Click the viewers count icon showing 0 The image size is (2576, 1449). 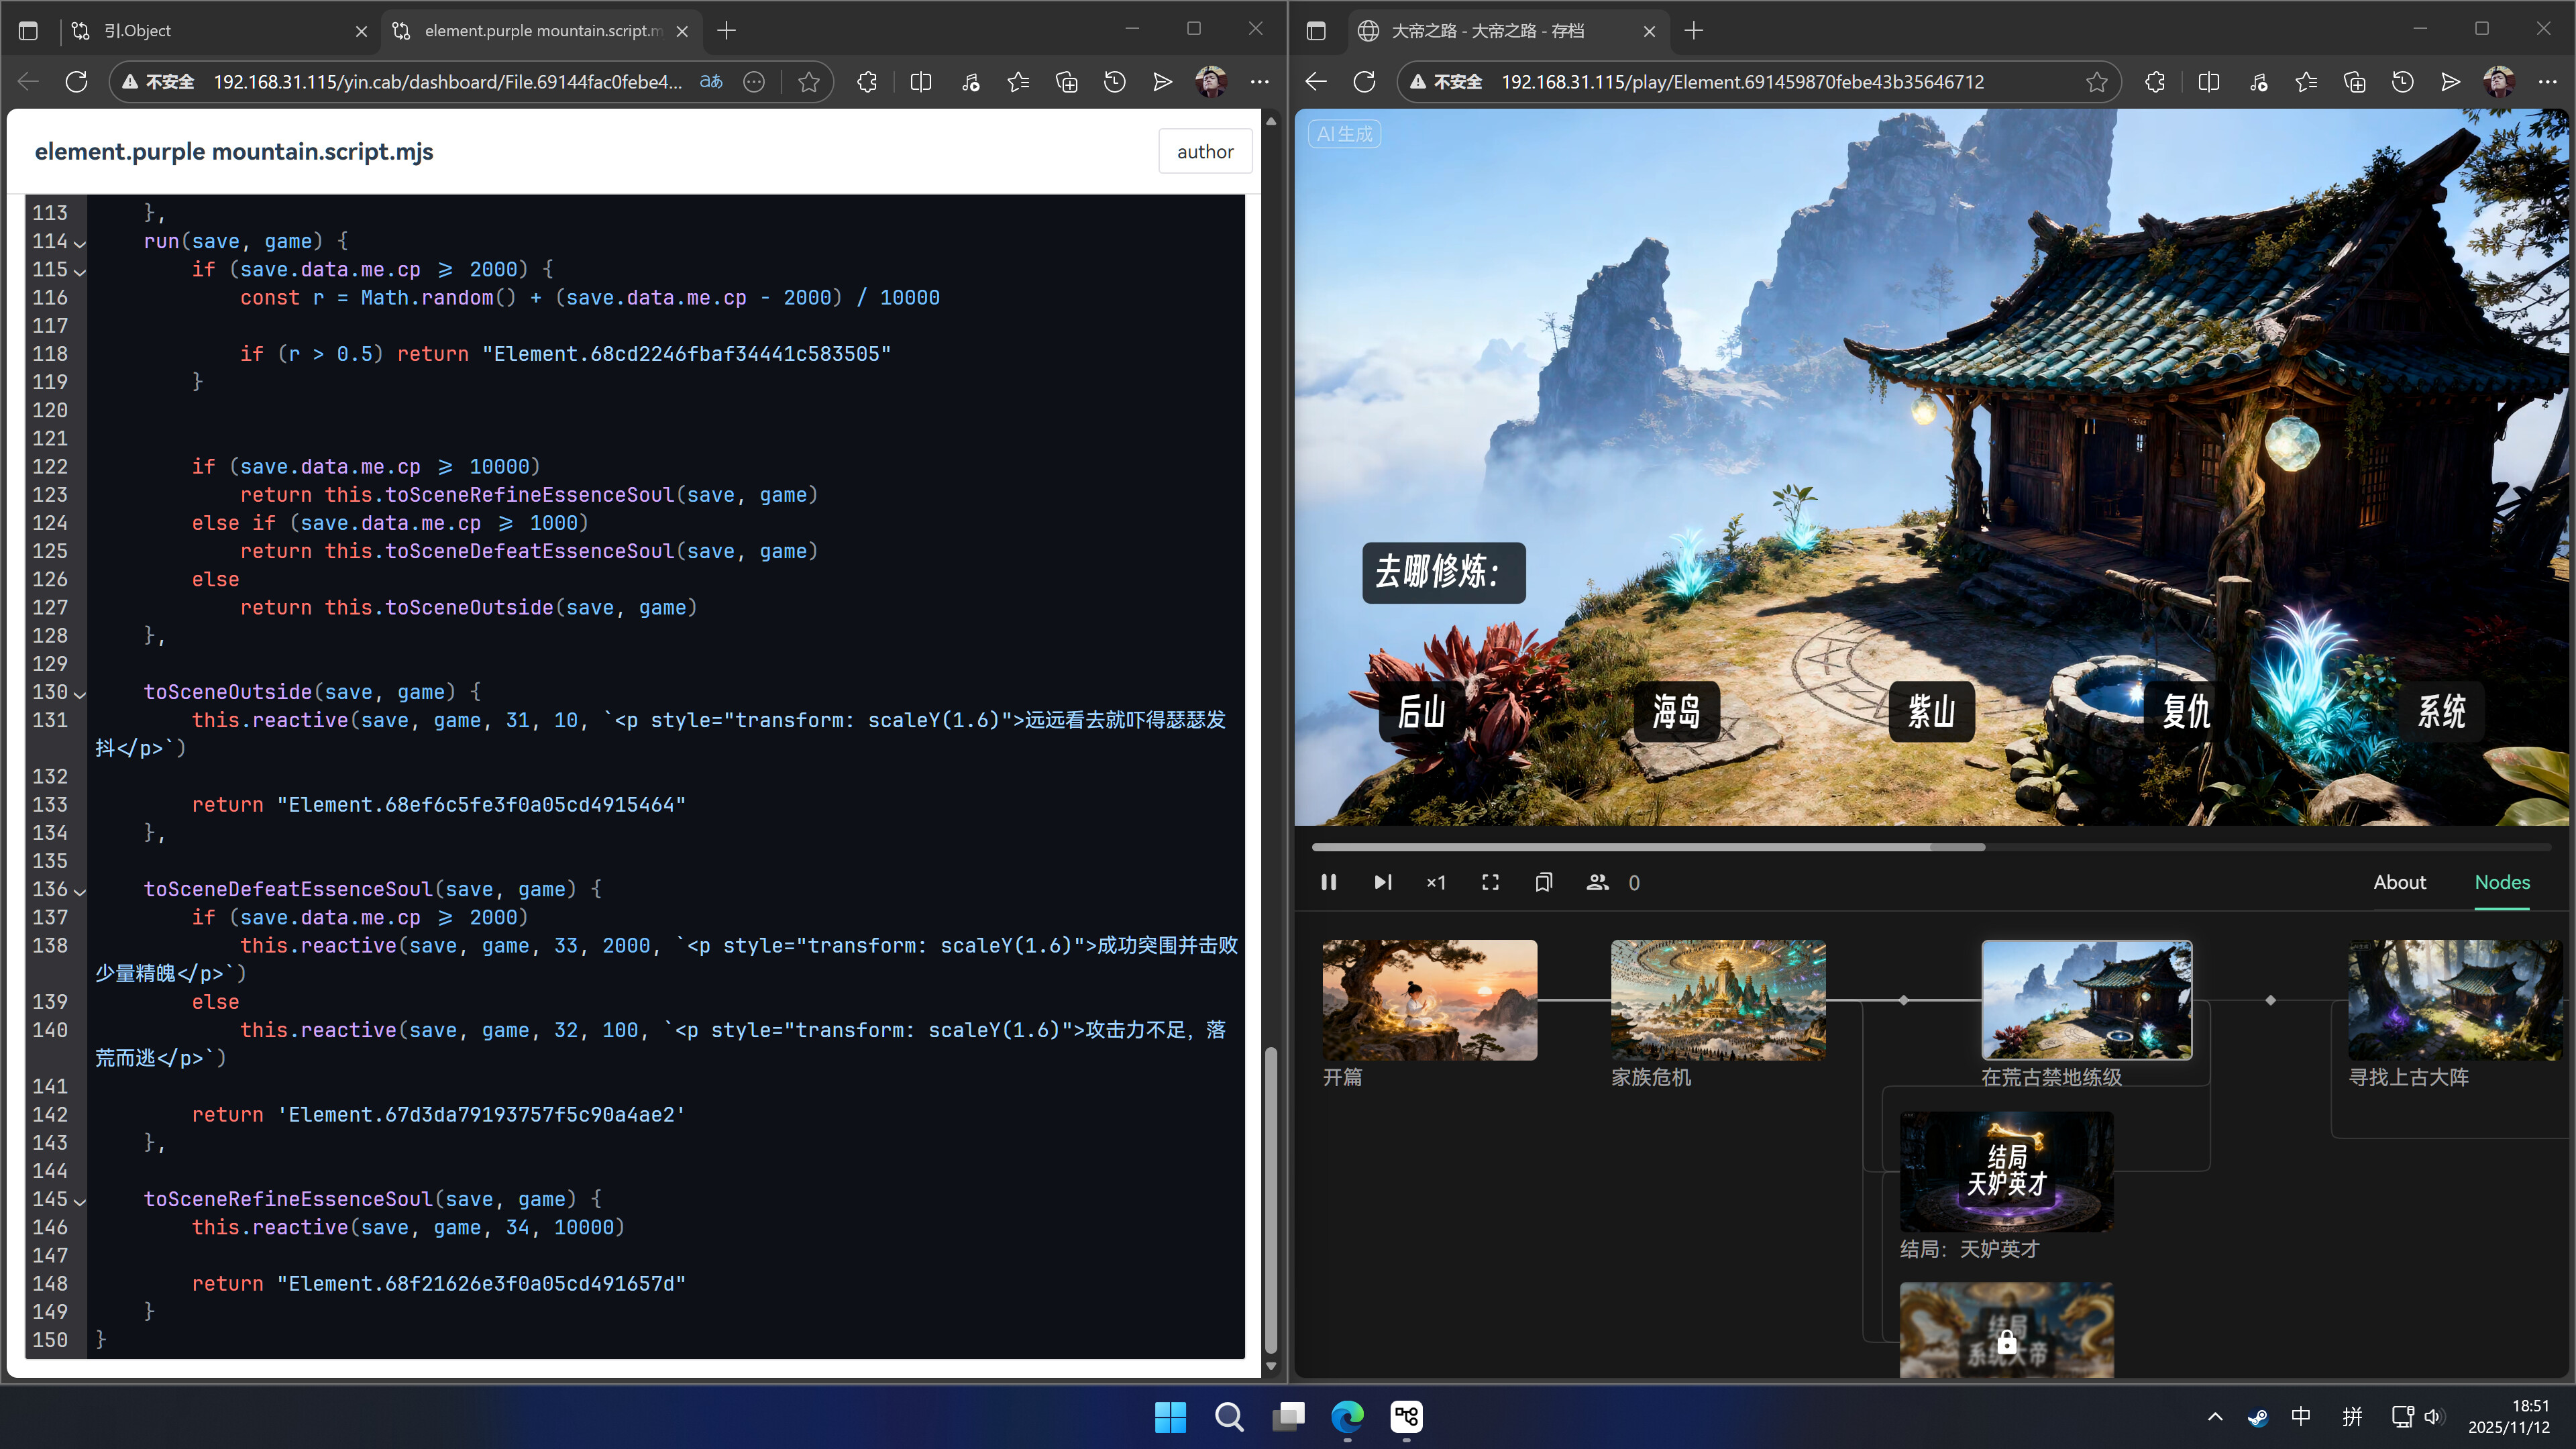click(x=1597, y=883)
